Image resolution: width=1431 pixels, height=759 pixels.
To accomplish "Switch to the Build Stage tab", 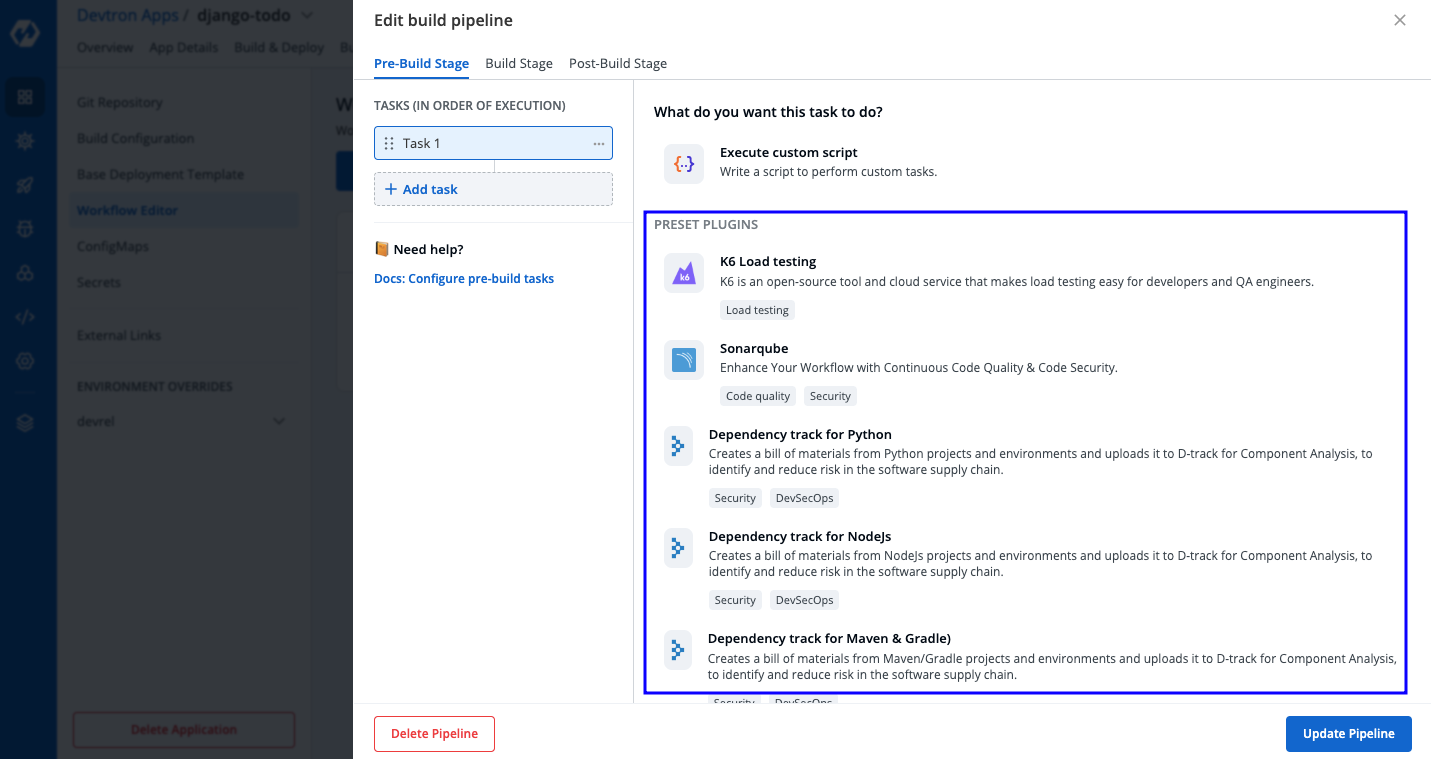I will click(x=519, y=63).
